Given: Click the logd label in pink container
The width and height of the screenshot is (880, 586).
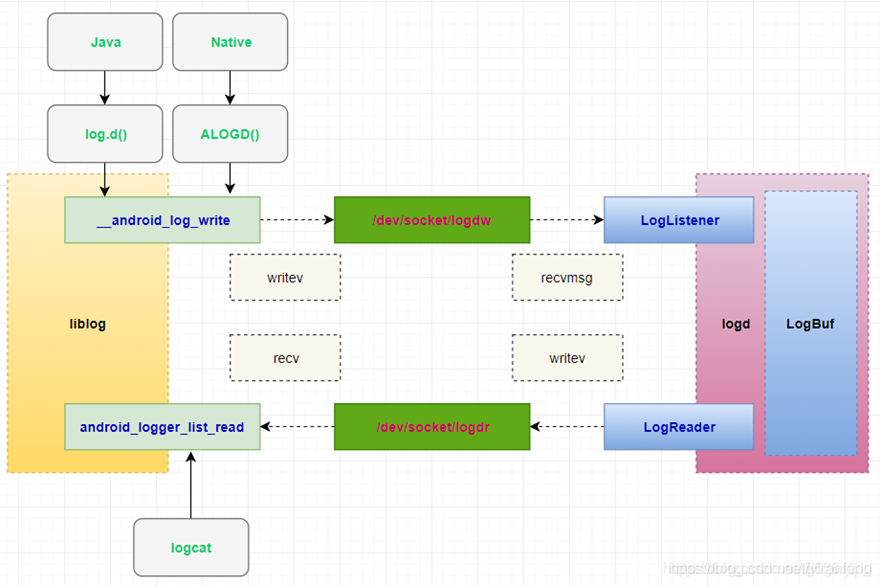Looking at the screenshot, I should [x=736, y=324].
